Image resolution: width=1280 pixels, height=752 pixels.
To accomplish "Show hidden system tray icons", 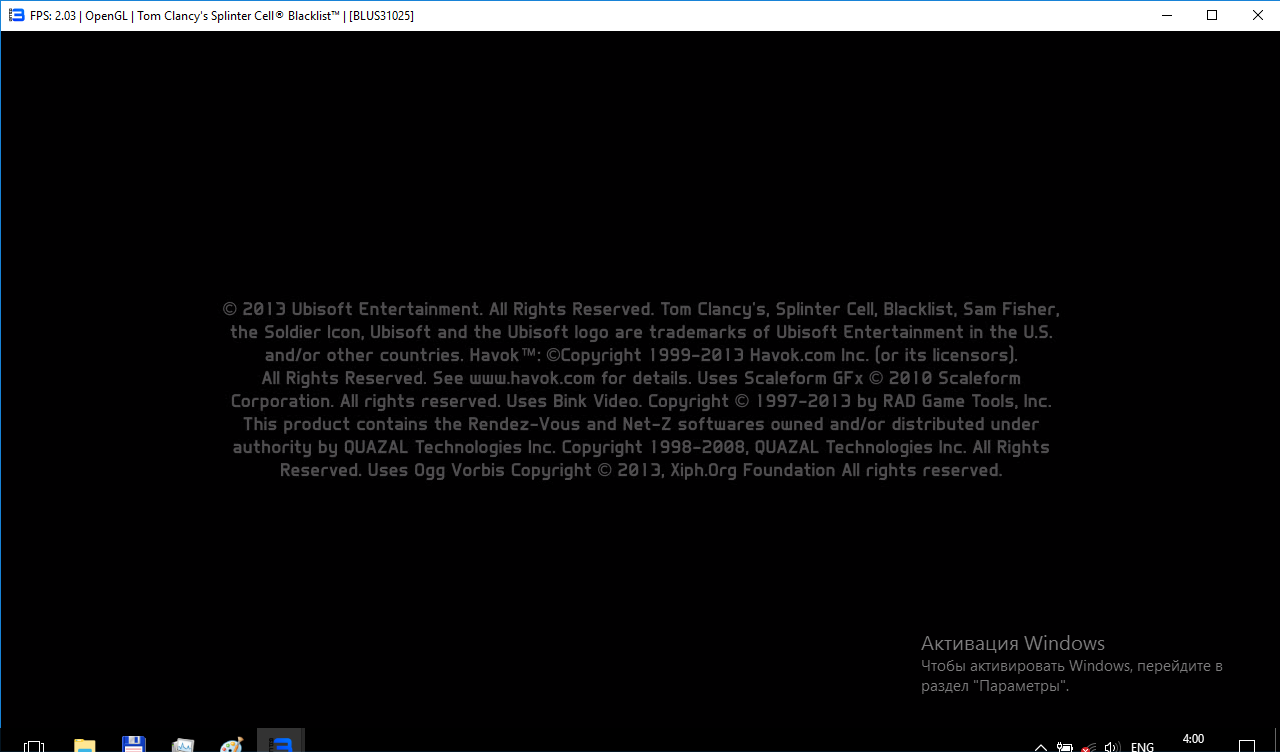I will [x=1041, y=746].
